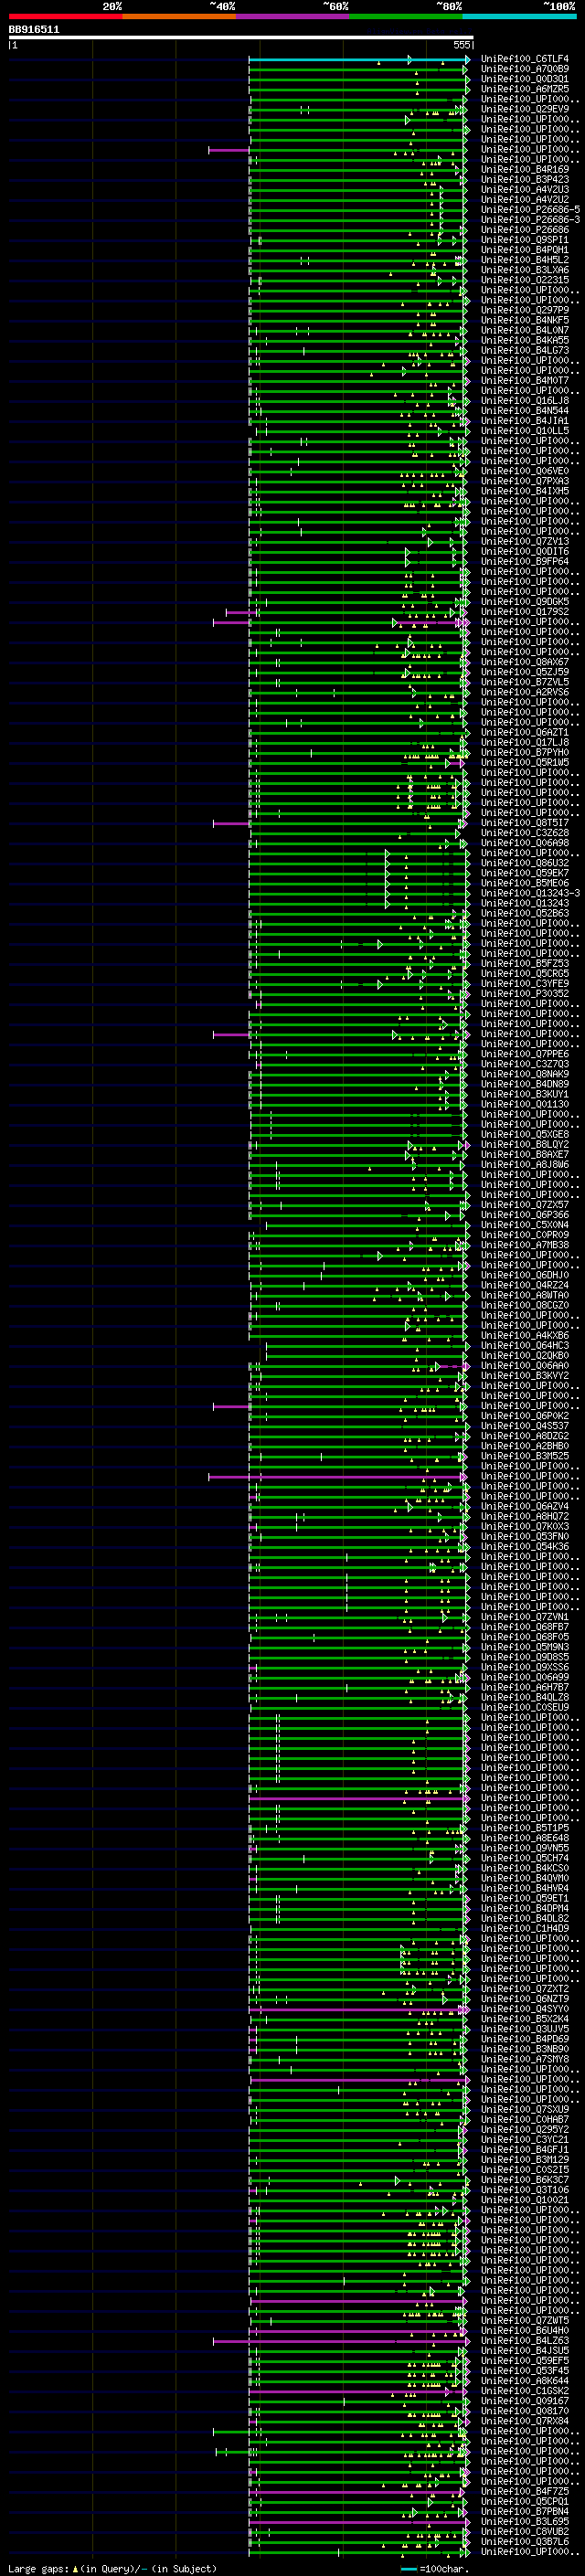The image size is (585, 2576).
Task: Select the UniRef100_Q7PXA3 entry
Action: point(525,482)
